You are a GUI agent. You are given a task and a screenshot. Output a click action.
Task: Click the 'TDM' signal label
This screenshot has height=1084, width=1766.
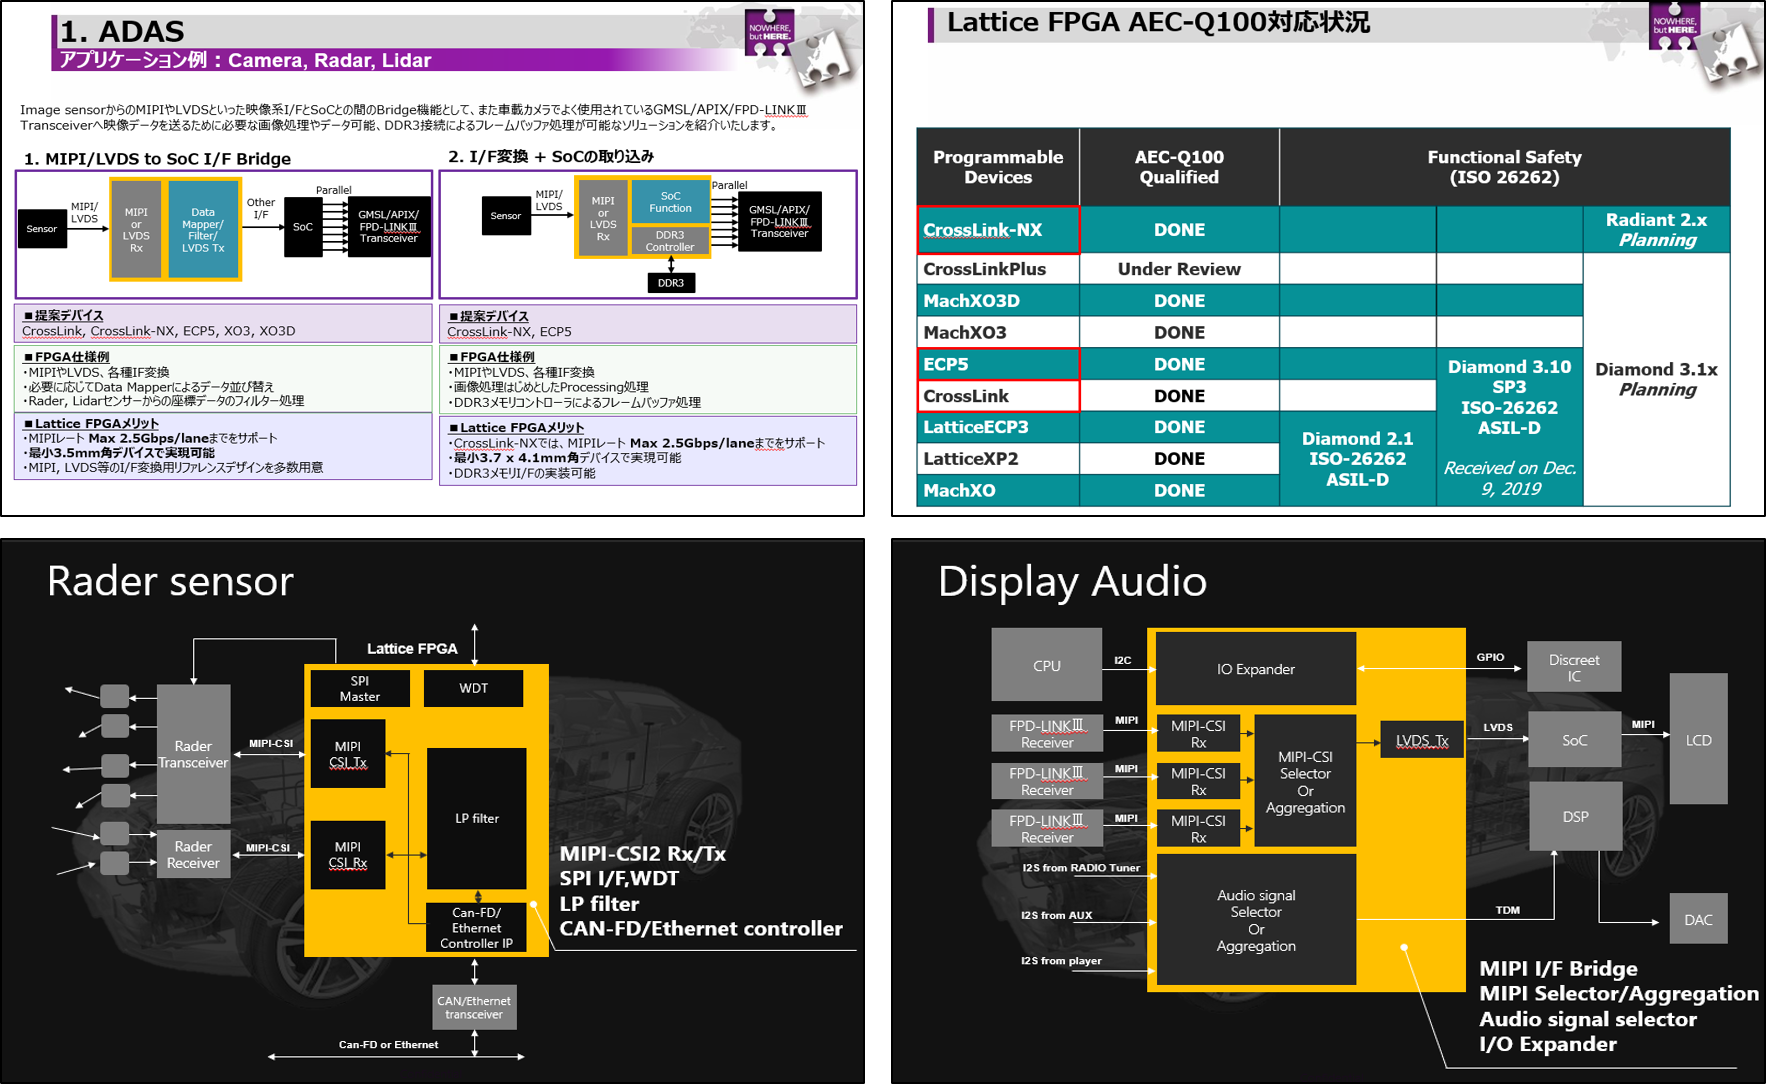click(1508, 910)
